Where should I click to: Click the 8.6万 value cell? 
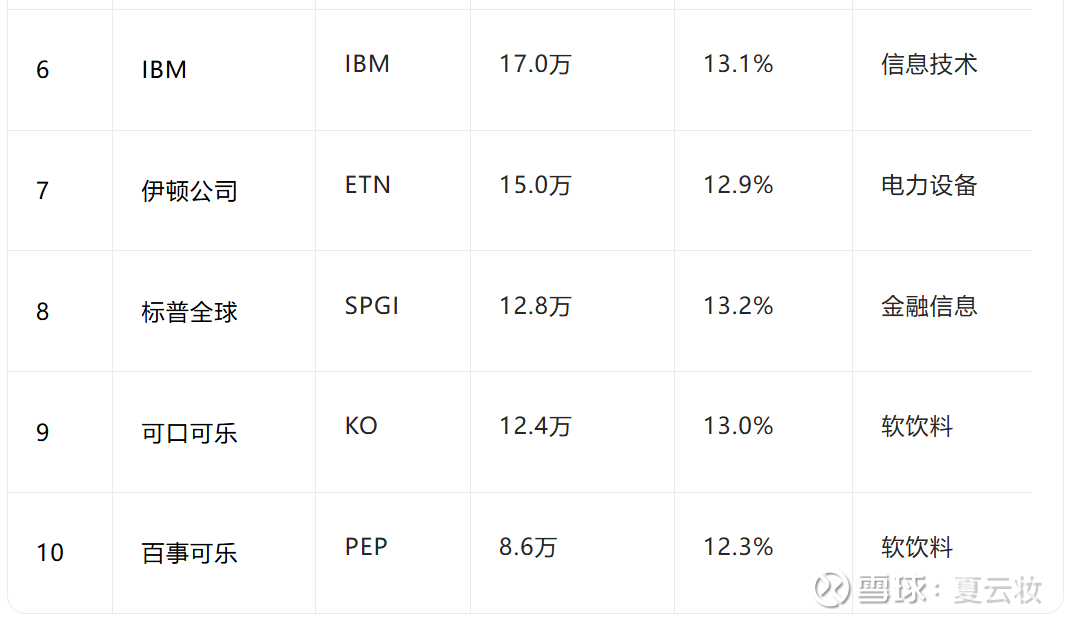(x=528, y=547)
